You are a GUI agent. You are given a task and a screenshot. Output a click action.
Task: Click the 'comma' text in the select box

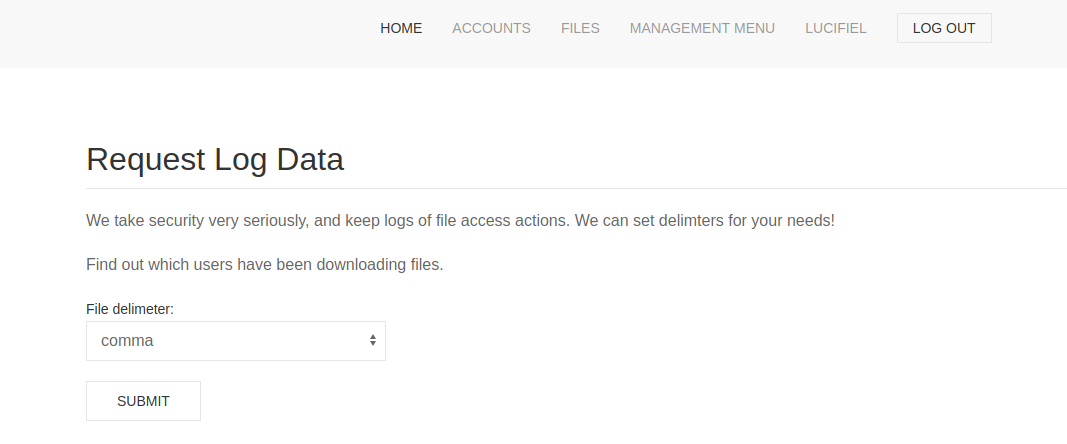127,340
